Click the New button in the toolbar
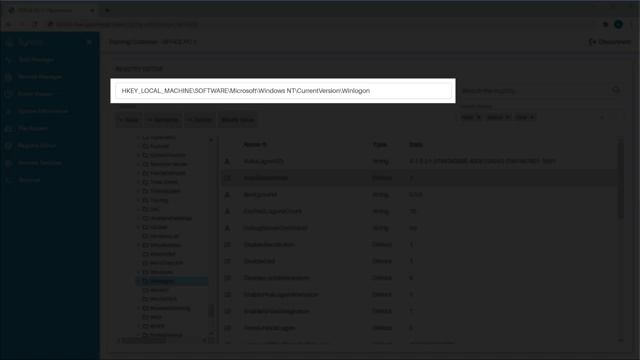The image size is (640, 360). coord(129,120)
